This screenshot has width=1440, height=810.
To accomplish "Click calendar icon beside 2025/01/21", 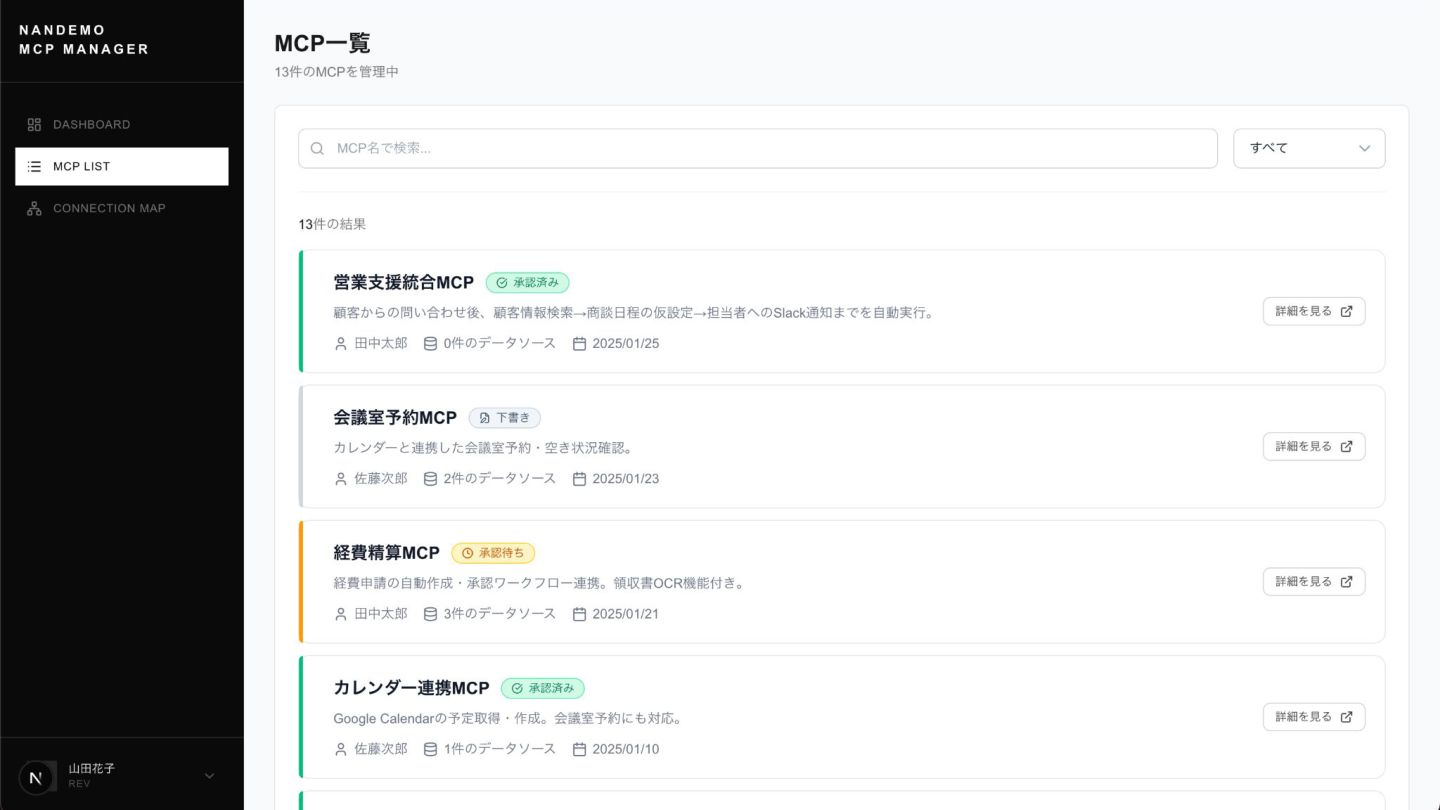I will pyautogui.click(x=579, y=613).
